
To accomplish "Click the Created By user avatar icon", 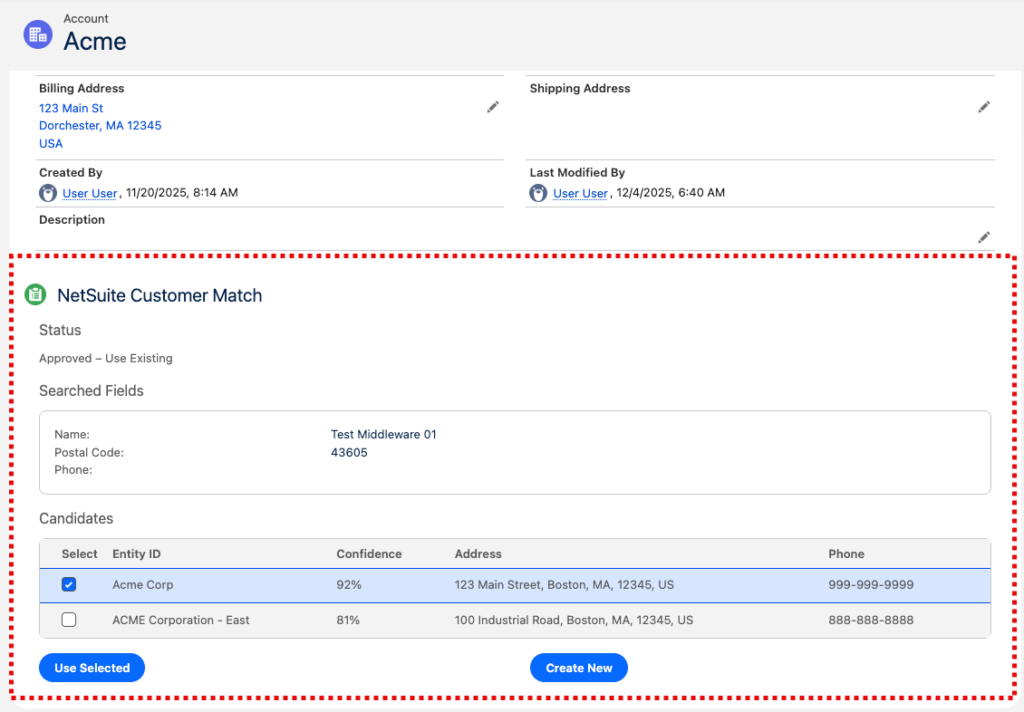I will 47,192.
